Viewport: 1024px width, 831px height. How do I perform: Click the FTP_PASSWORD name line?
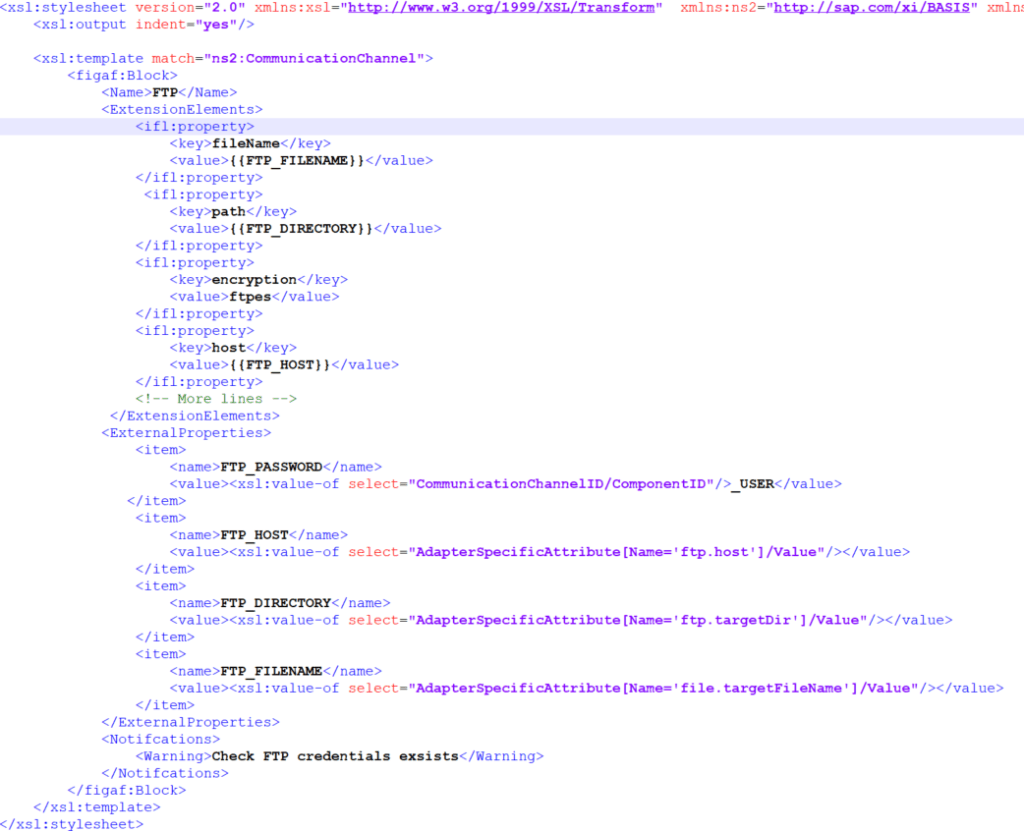pos(276,466)
